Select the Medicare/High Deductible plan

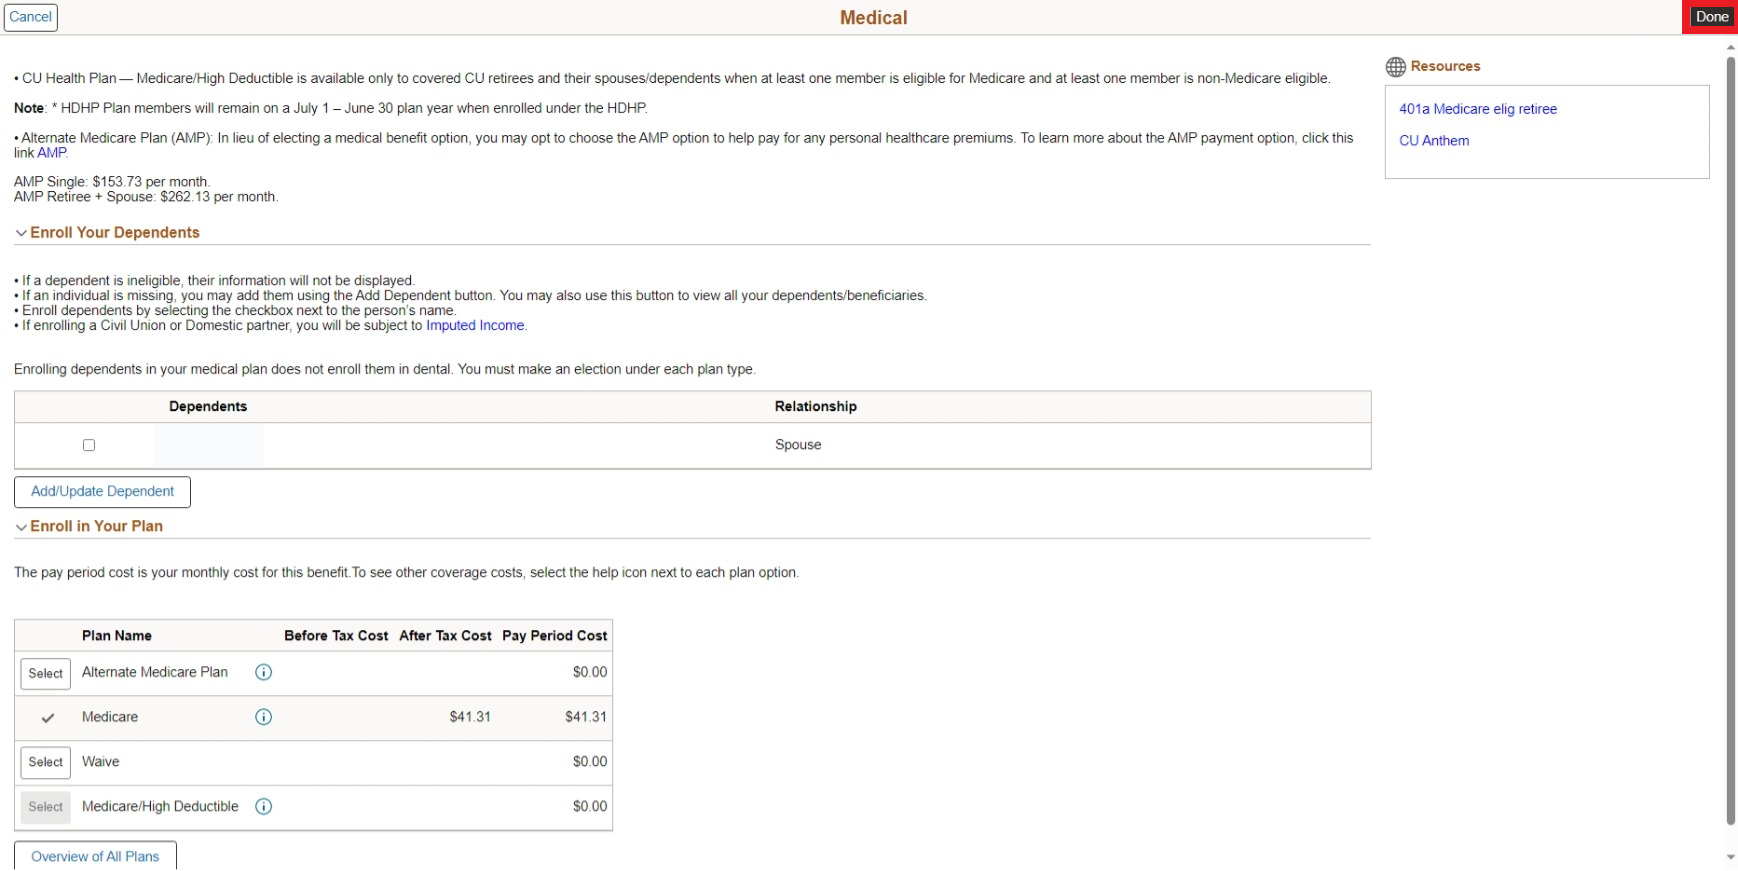46,807
